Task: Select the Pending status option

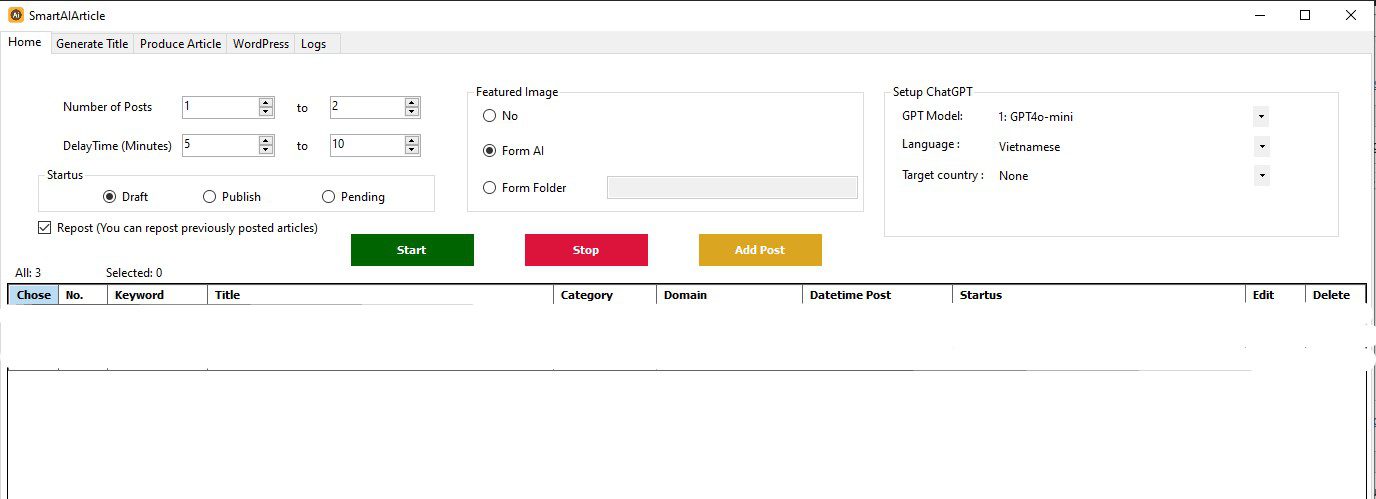Action: click(x=353, y=197)
